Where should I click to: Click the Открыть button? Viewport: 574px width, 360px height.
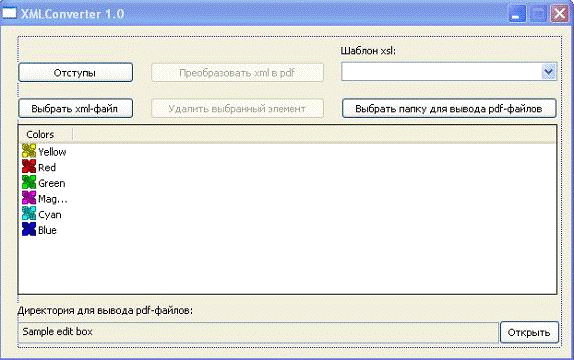pyautogui.click(x=529, y=332)
